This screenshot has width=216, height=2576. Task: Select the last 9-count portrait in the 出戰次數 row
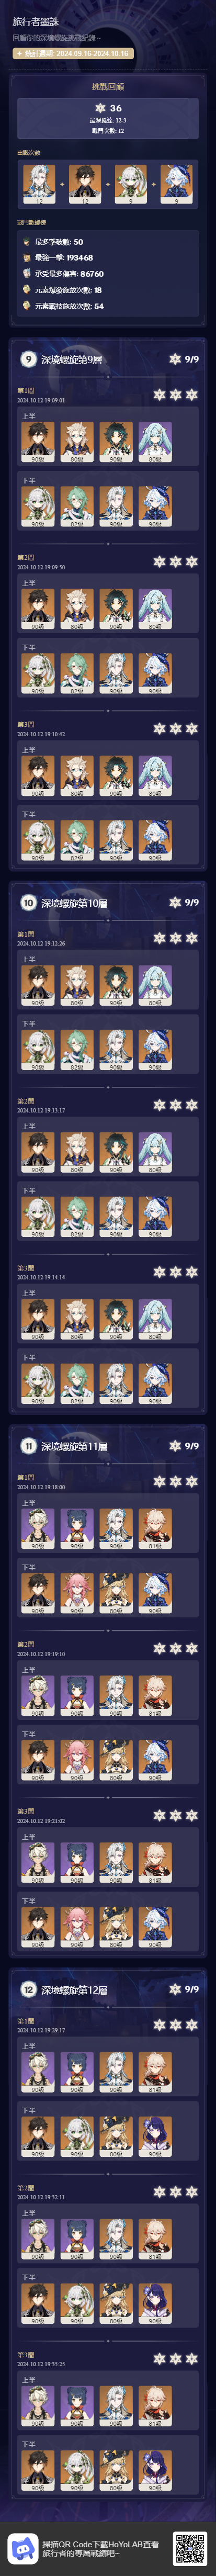[x=177, y=185]
